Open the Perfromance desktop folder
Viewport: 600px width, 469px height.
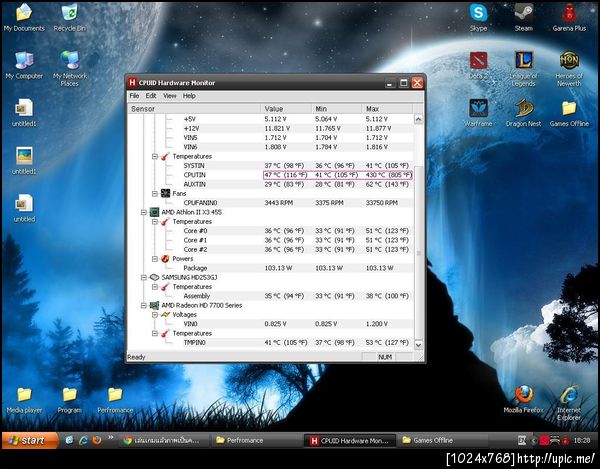pyautogui.click(x=115, y=400)
